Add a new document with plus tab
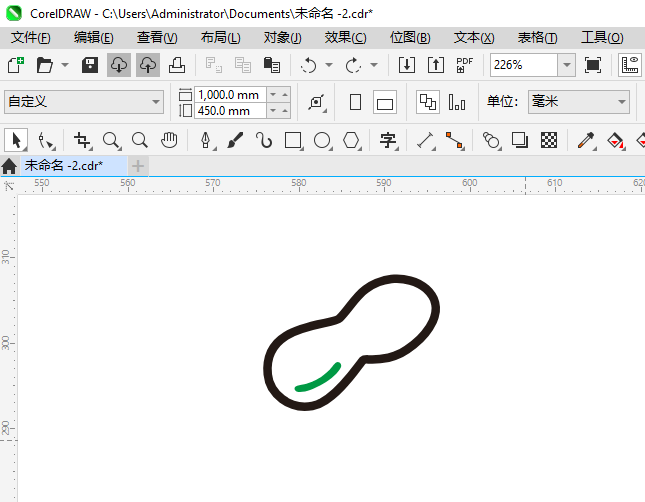Viewport: 645px width, 502px height. [x=138, y=166]
